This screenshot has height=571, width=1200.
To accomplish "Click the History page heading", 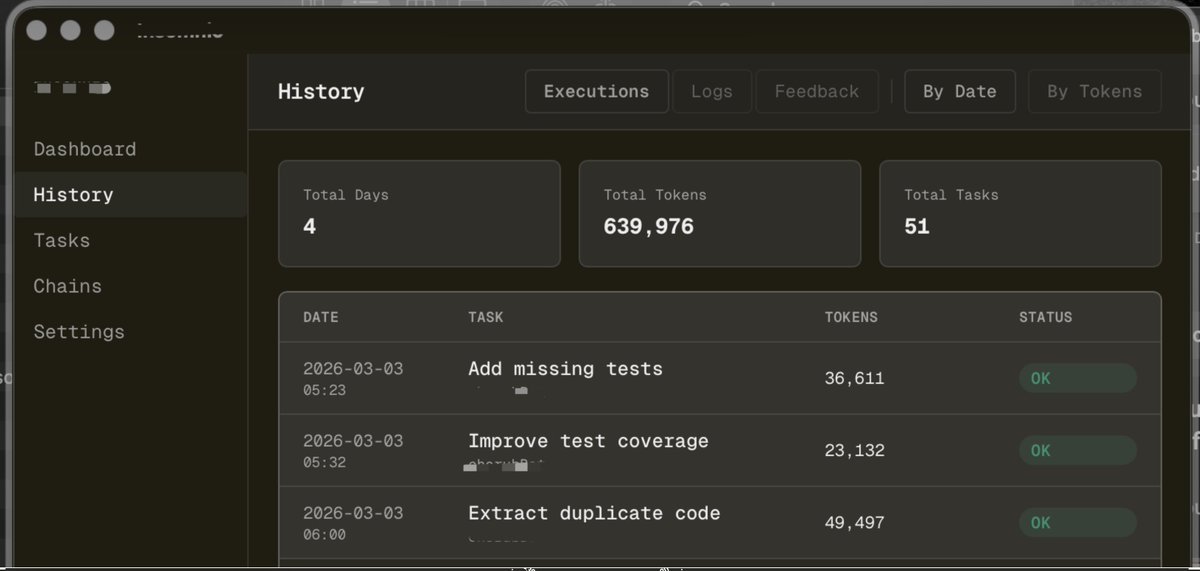I will [x=321, y=92].
